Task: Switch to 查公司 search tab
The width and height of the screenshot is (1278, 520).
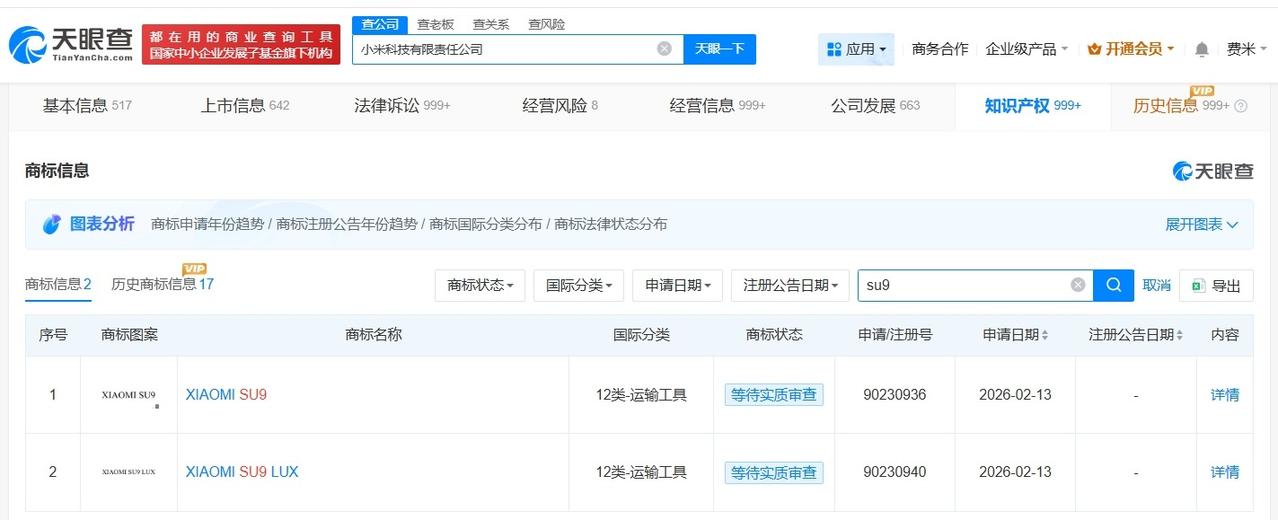Action: (380, 24)
